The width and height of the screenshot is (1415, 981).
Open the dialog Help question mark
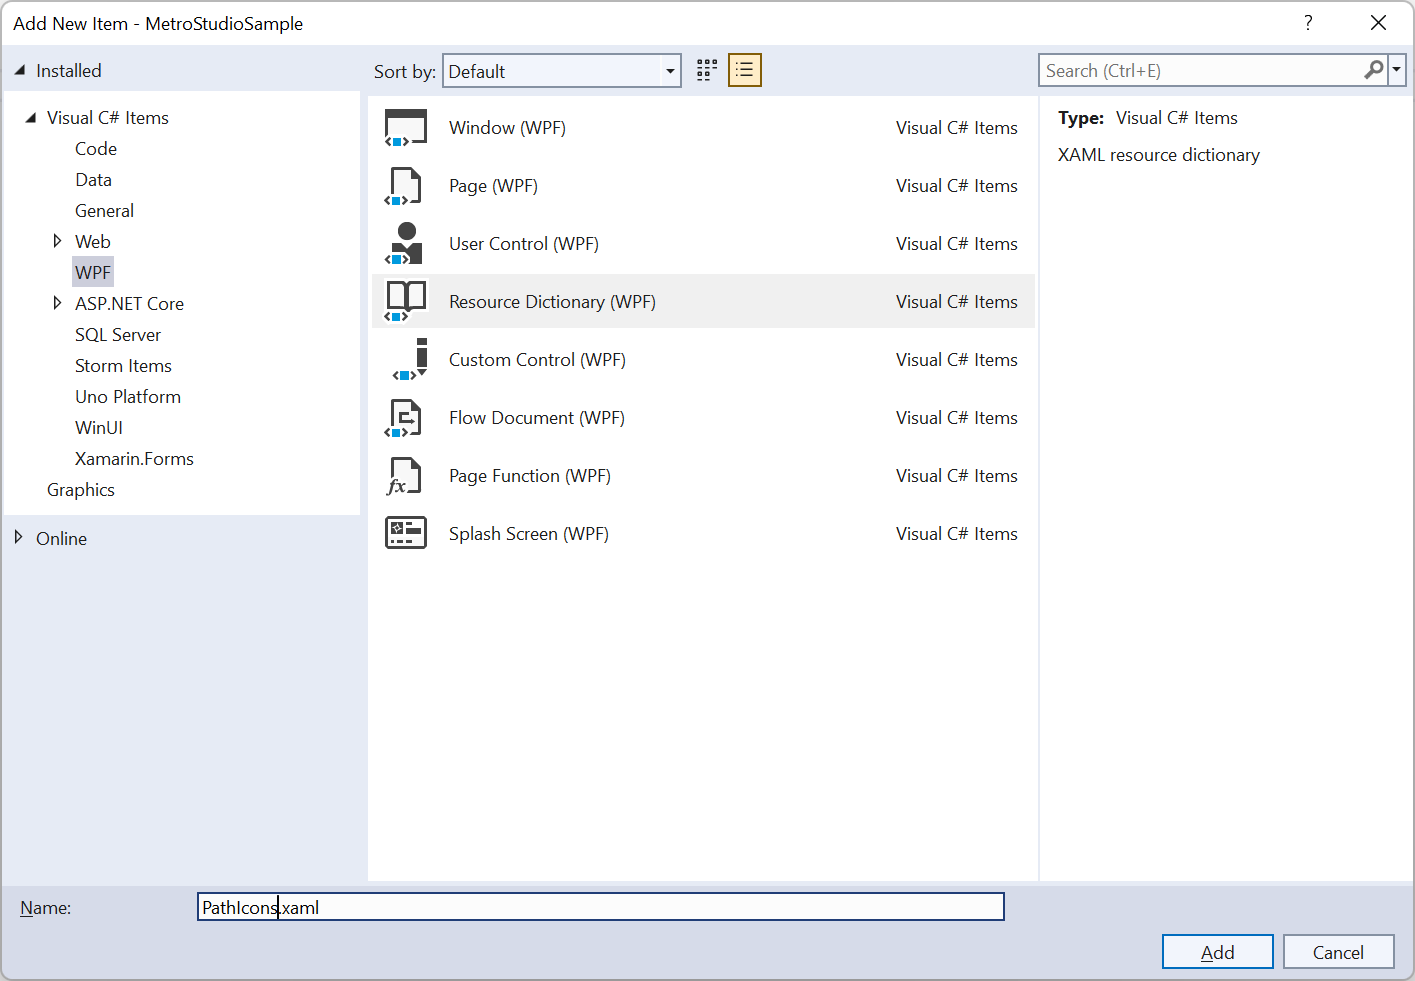click(1308, 23)
